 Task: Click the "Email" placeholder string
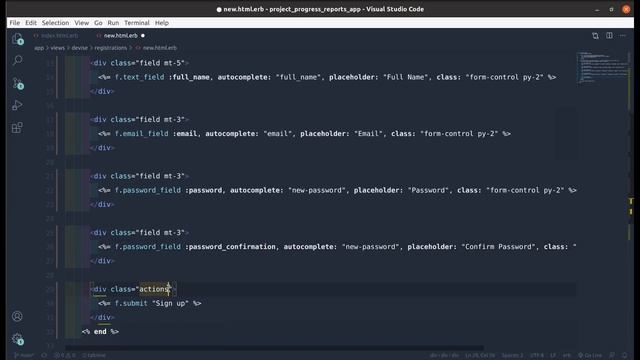(x=368, y=133)
